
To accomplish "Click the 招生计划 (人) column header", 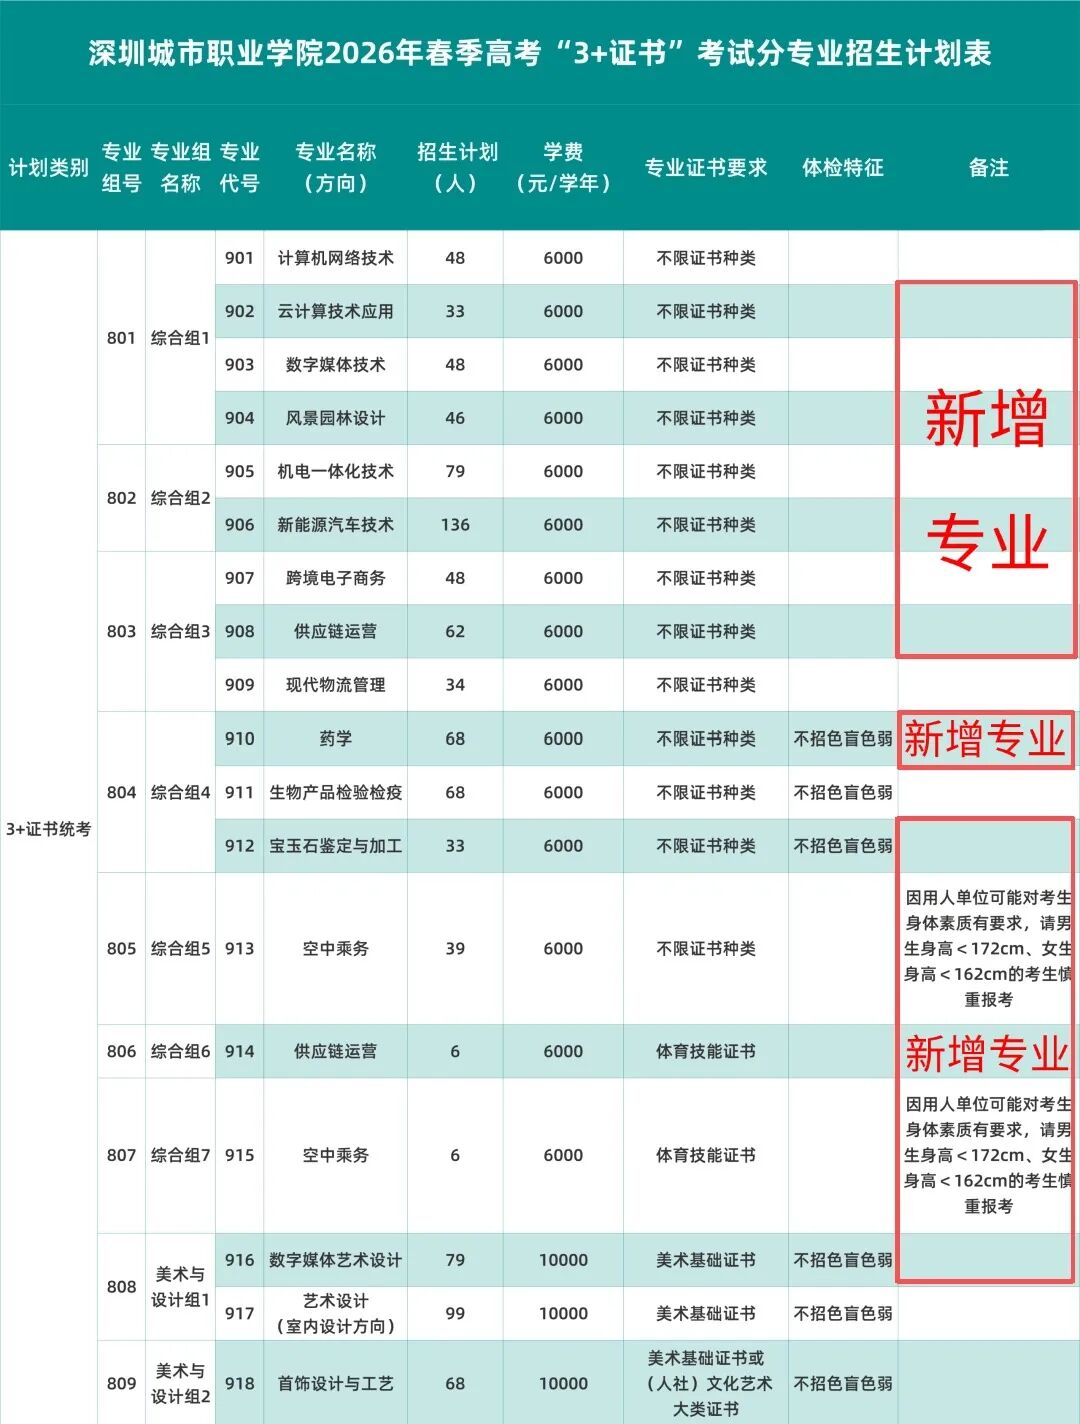I will [456, 168].
